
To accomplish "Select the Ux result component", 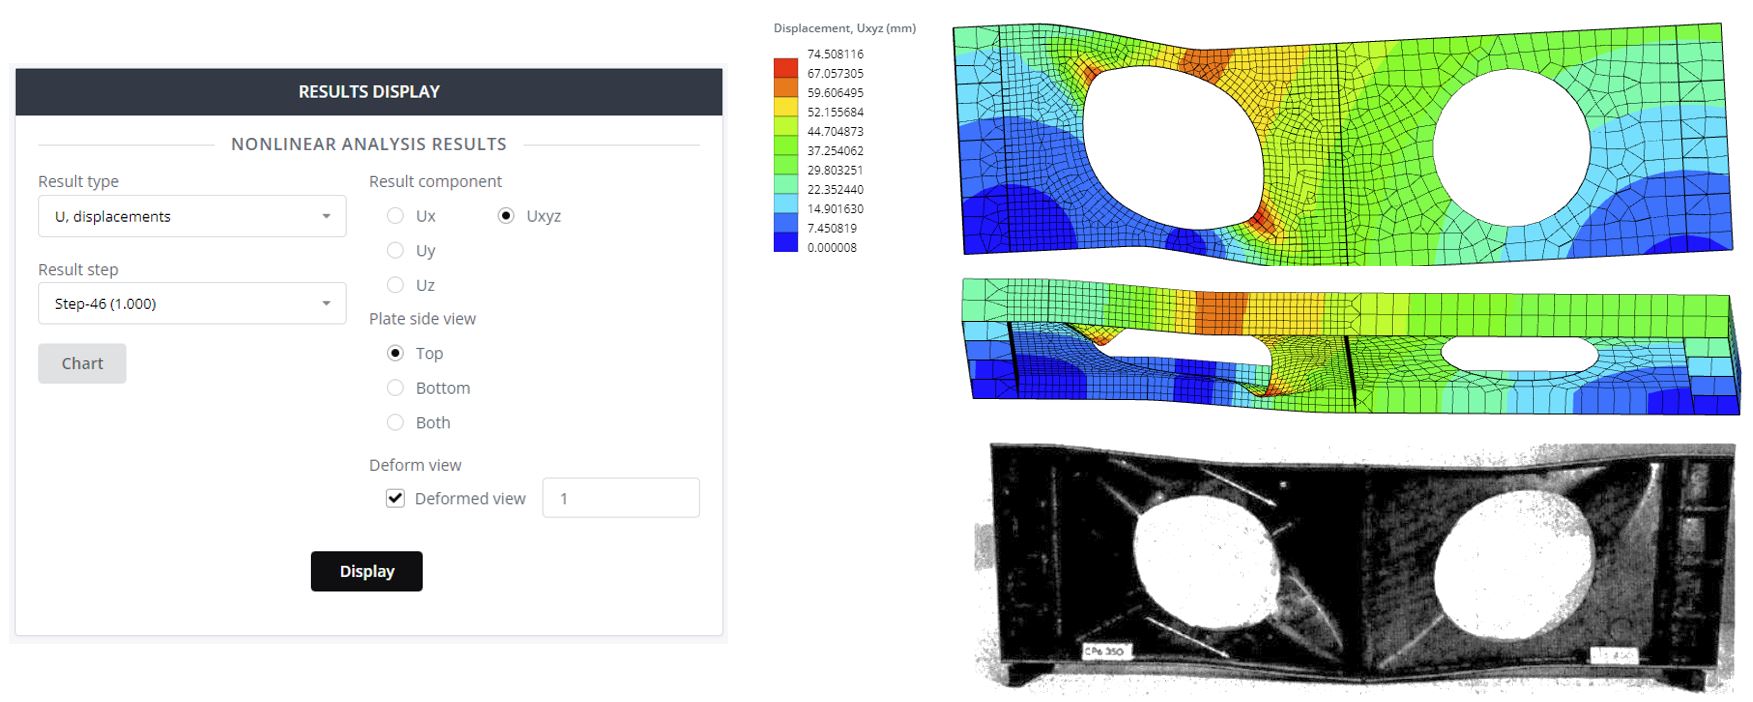I will pyautogui.click(x=395, y=216).
